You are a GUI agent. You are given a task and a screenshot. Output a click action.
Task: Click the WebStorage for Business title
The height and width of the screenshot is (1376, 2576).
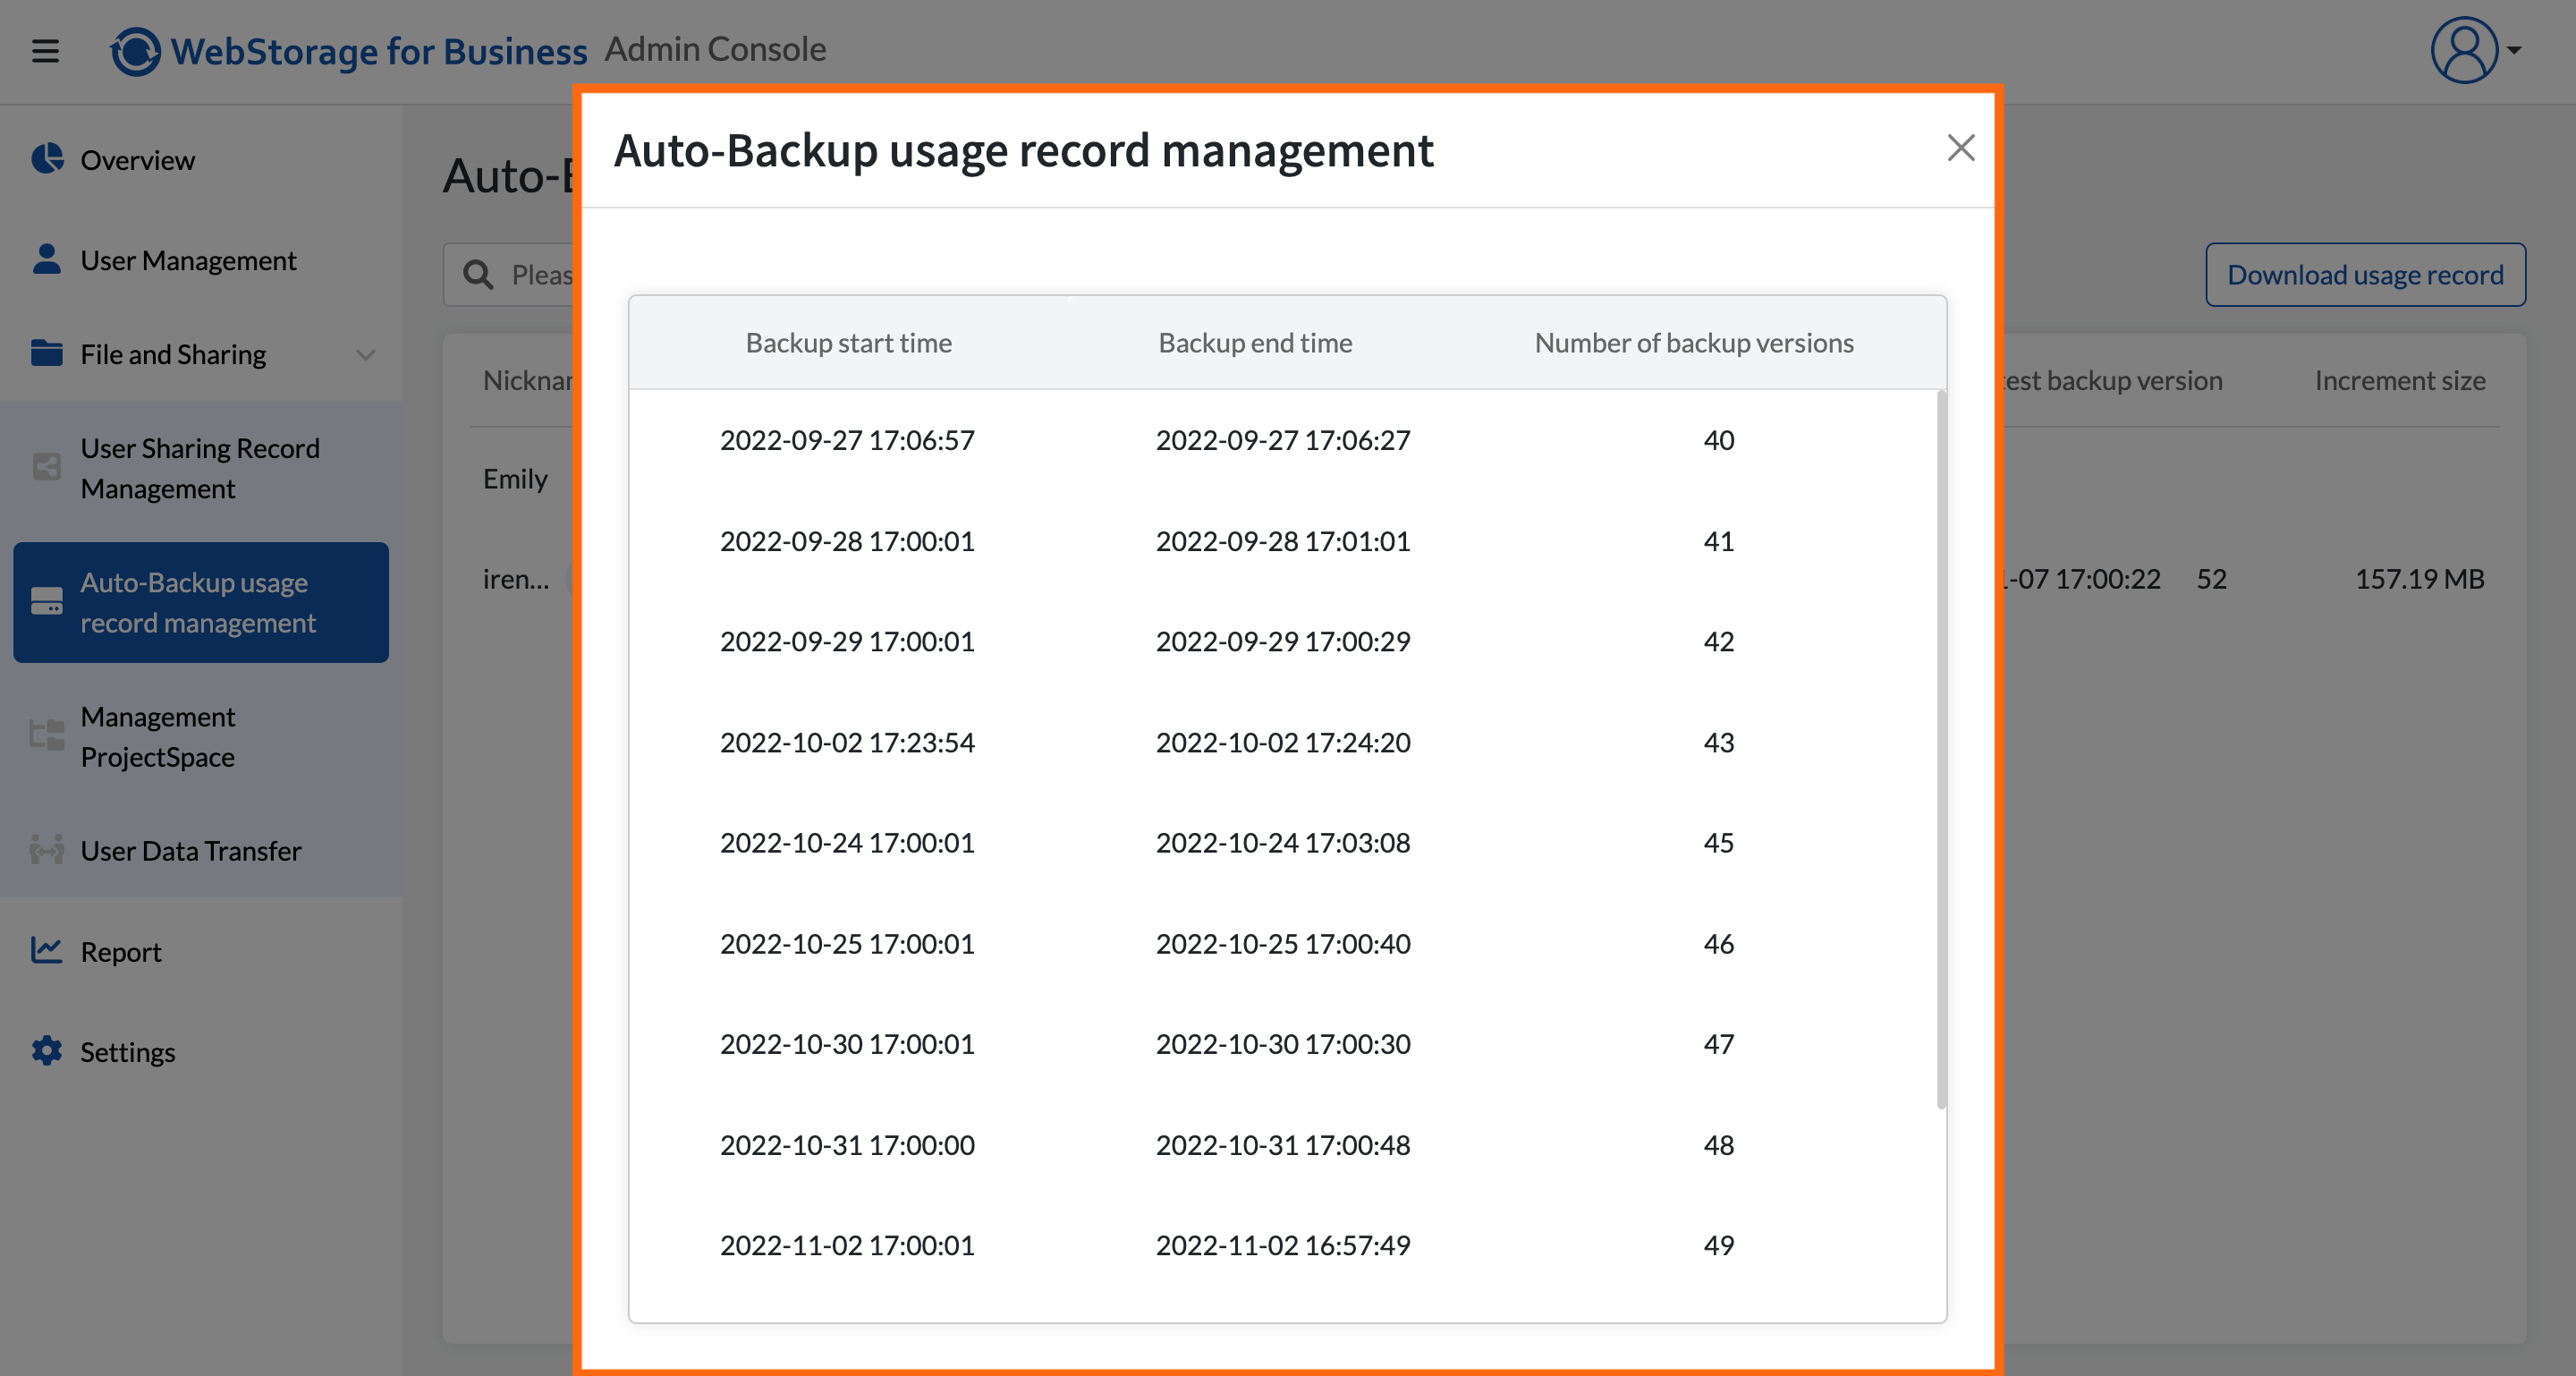coord(379,50)
